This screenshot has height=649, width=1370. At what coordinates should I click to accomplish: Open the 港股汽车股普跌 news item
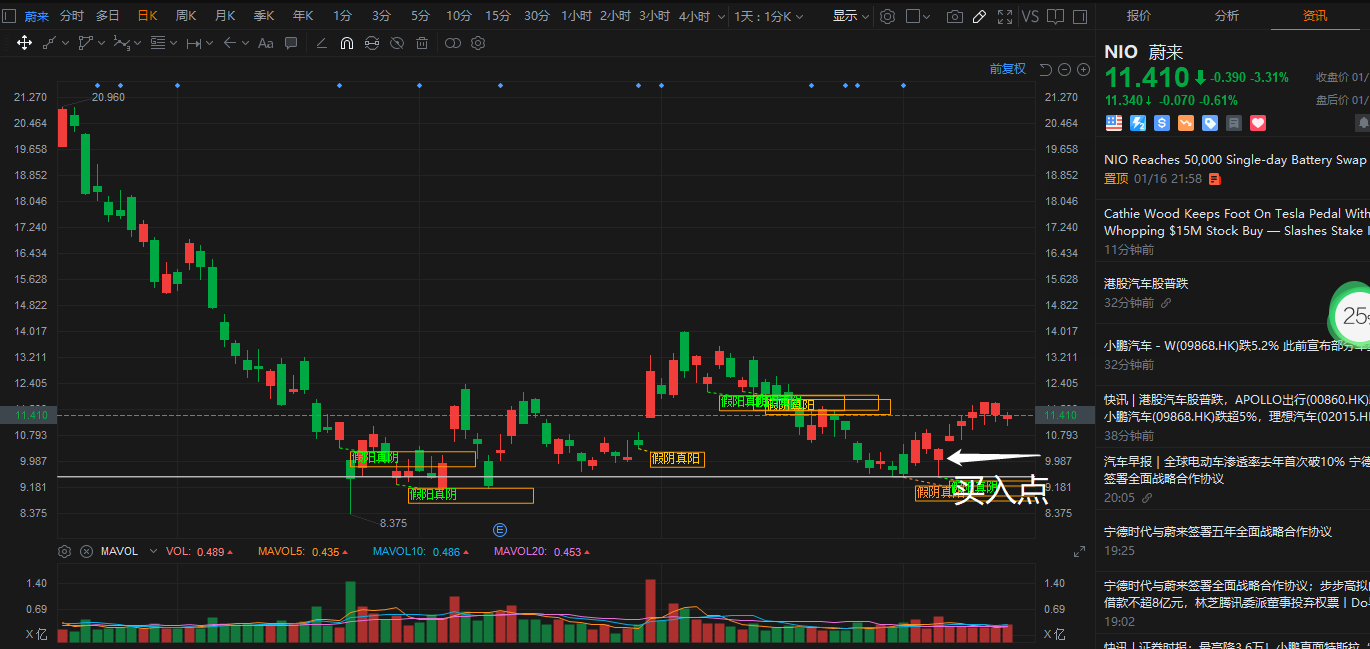coord(1146,284)
